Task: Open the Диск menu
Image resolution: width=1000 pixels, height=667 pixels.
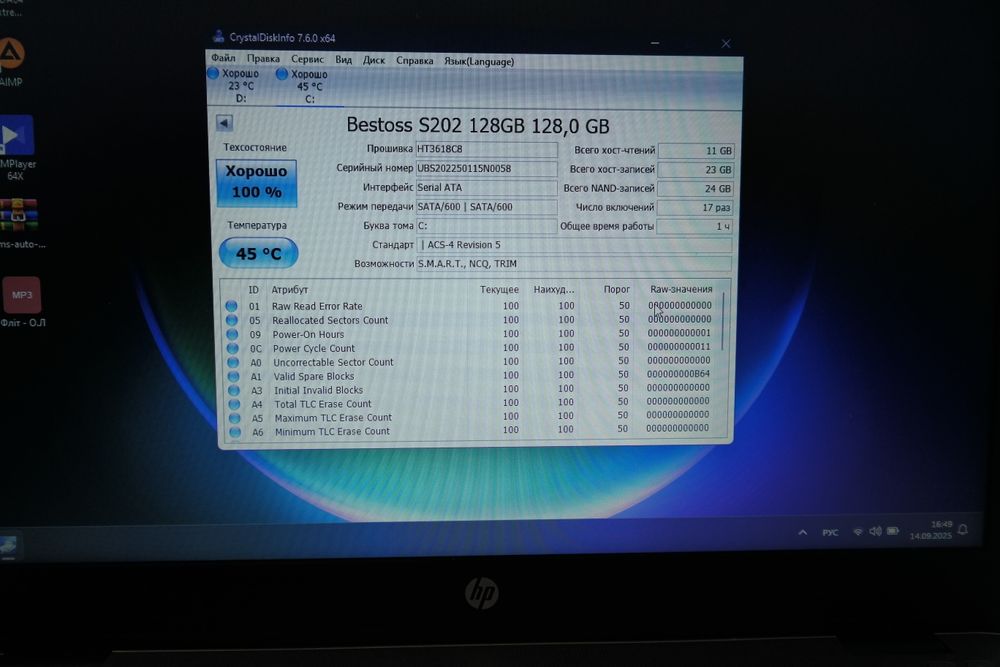Action: coord(374,60)
